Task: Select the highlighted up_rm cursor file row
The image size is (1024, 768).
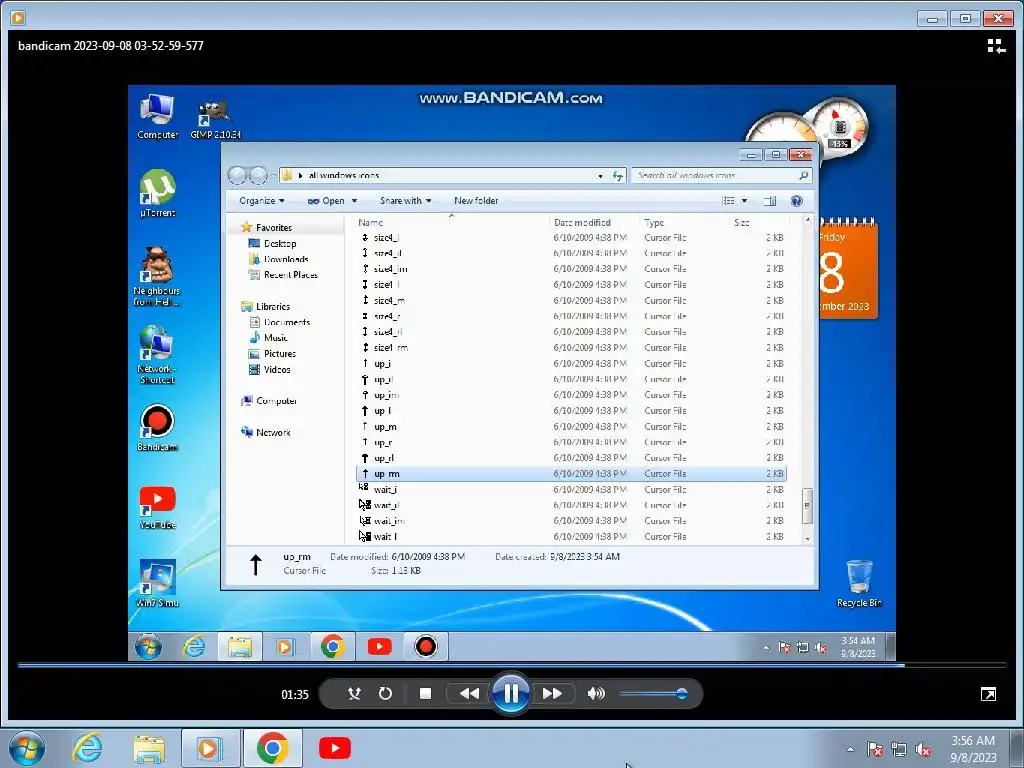Action: click(571, 473)
